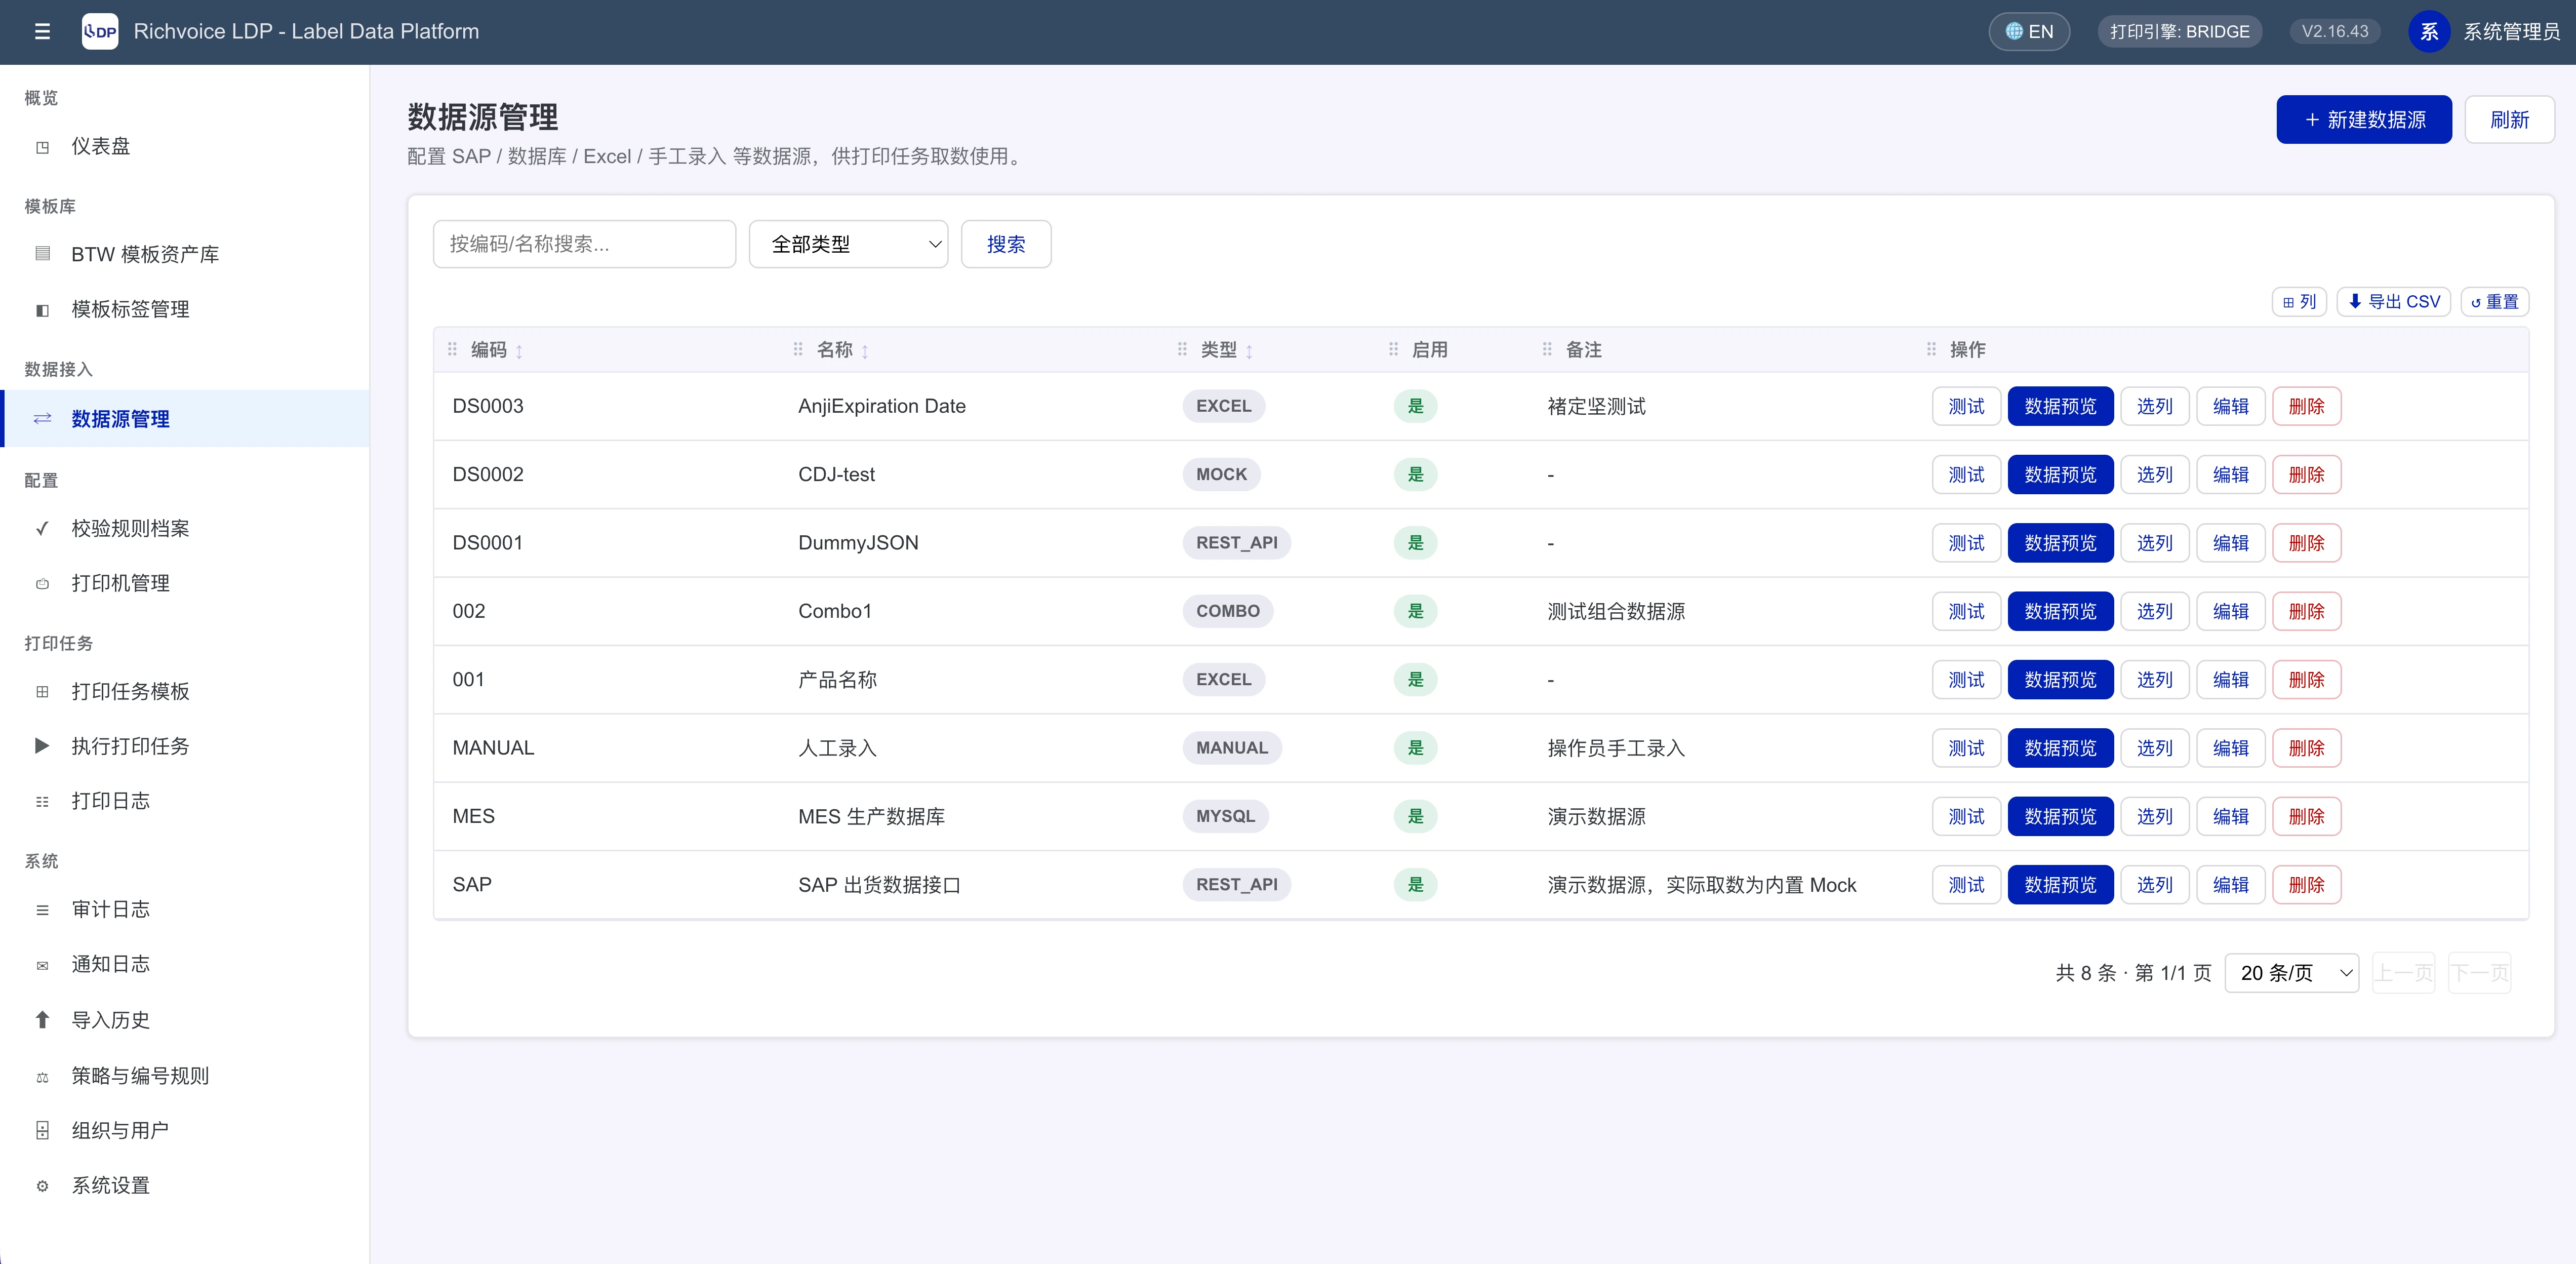The height and width of the screenshot is (1264, 2576).
Task: Click the arrows icon beside 数据源管理
Action: pyautogui.click(x=42, y=419)
